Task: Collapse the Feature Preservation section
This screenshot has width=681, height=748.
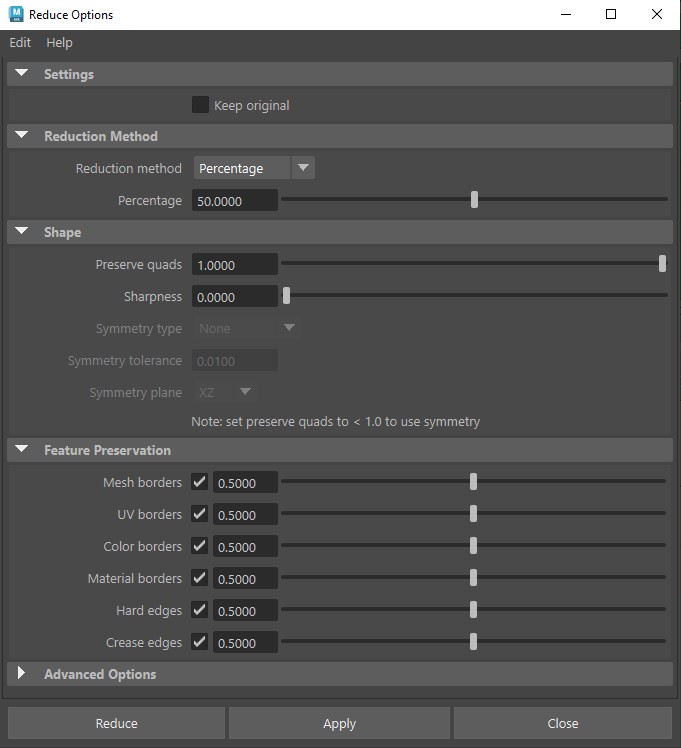Action: (22, 451)
